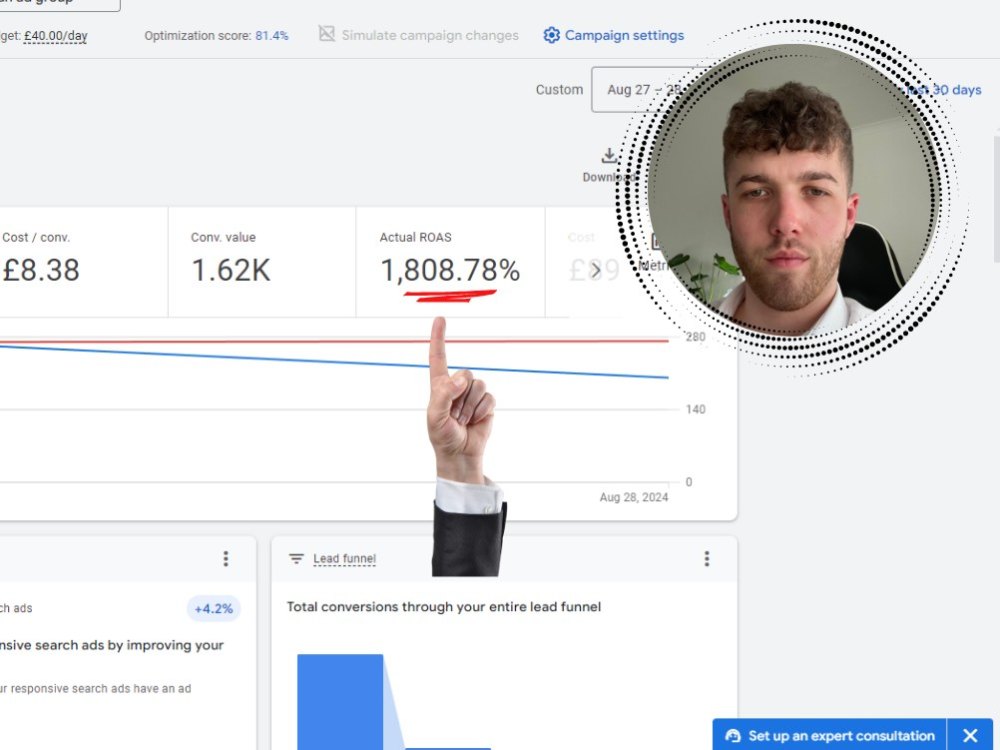Click Simulate campaign changes
Screen dimensions: 1000x750
(419, 35)
